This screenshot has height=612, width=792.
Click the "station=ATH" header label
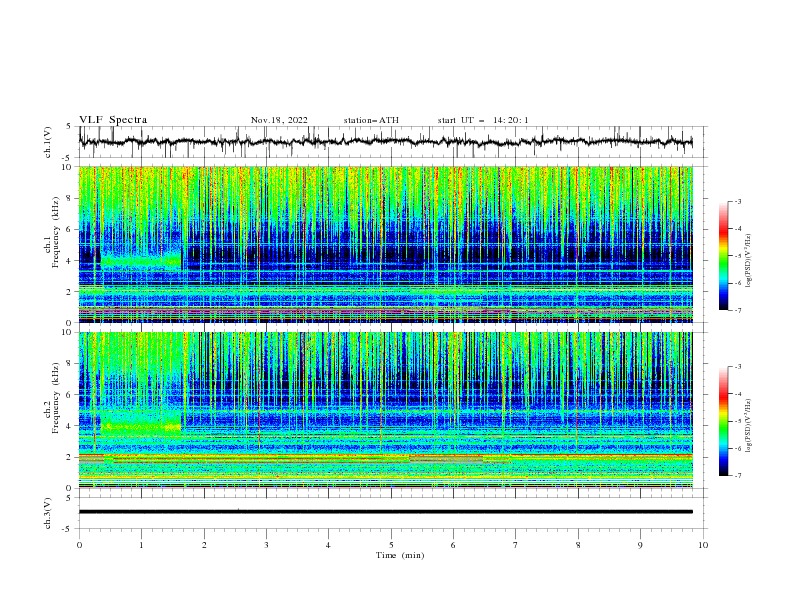(x=371, y=120)
